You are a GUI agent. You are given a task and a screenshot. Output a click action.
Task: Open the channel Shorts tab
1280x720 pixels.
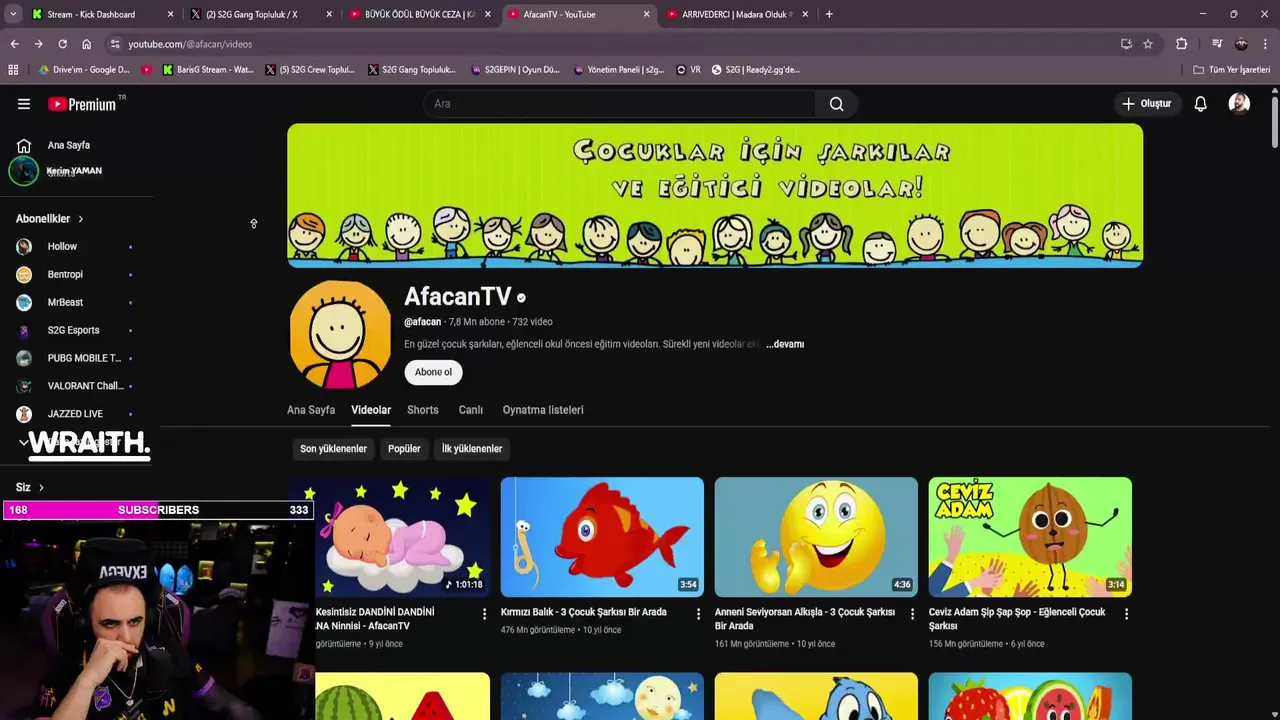point(423,410)
